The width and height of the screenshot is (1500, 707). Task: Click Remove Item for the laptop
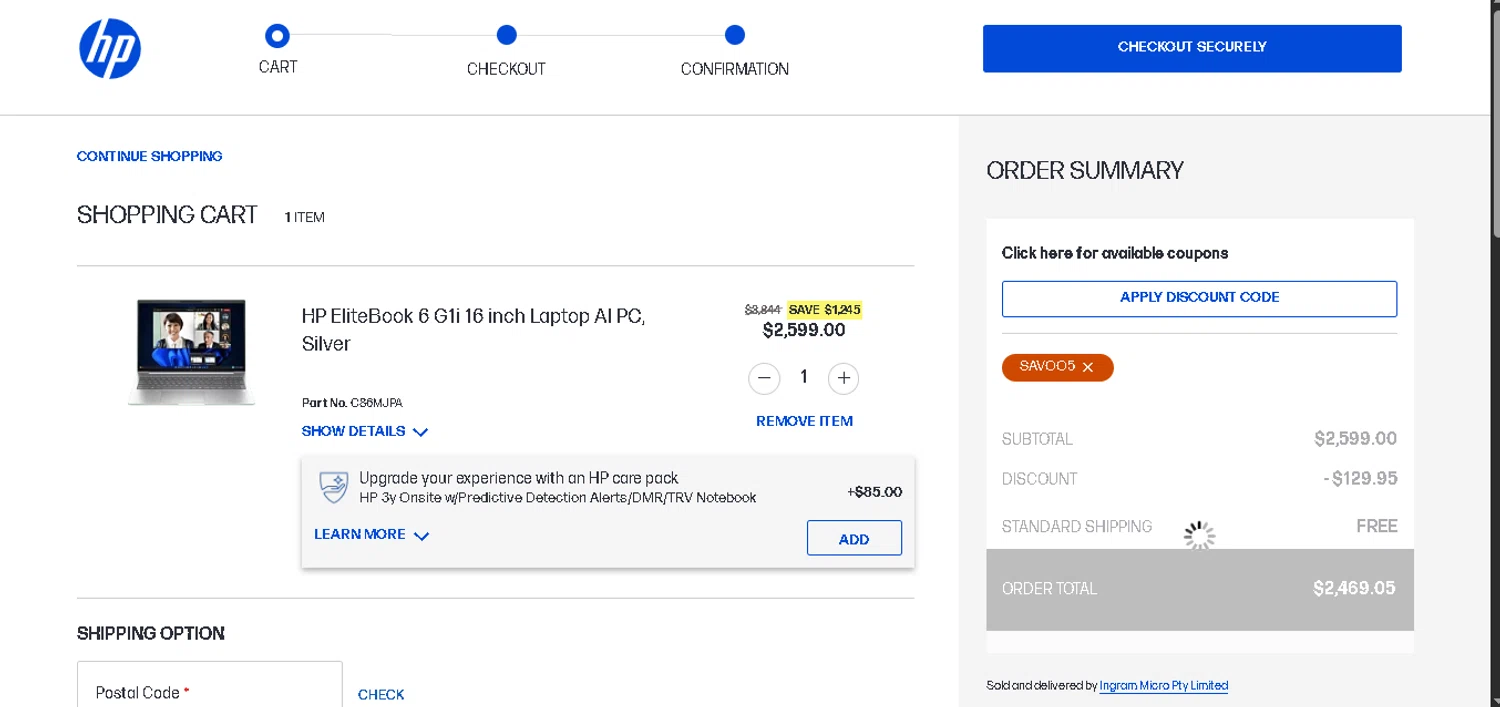(804, 421)
